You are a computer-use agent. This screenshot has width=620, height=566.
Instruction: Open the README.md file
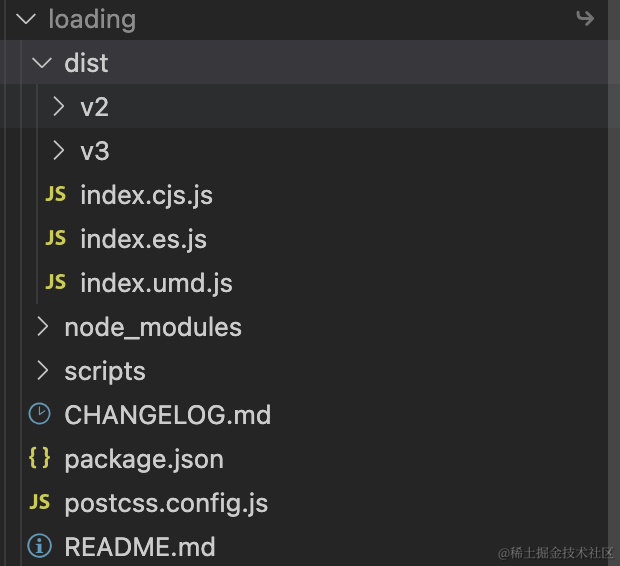140,547
